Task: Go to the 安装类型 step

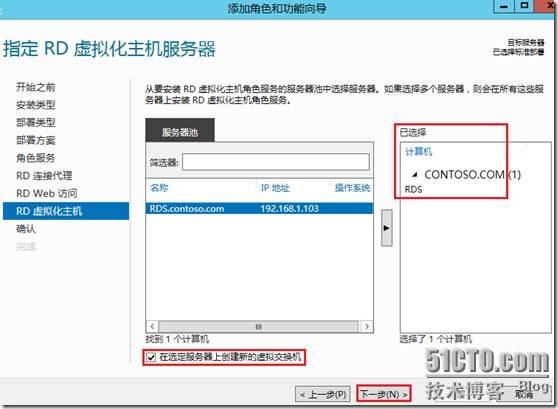Action: click(x=36, y=105)
